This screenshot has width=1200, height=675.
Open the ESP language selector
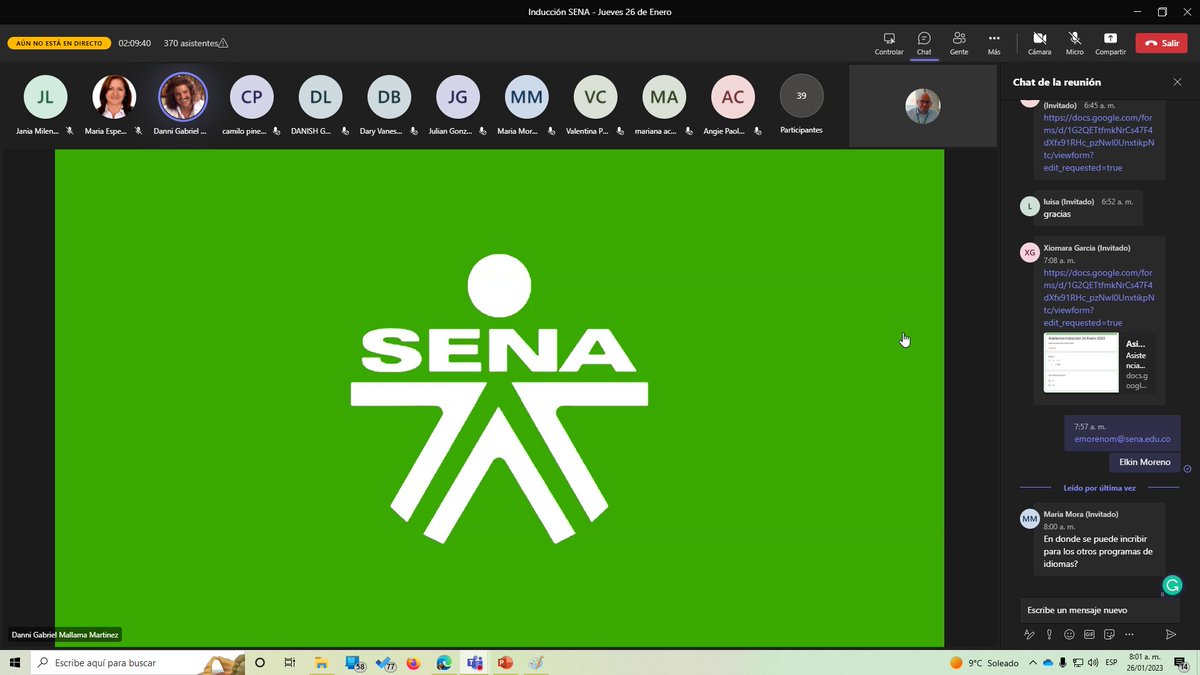coord(1111,663)
